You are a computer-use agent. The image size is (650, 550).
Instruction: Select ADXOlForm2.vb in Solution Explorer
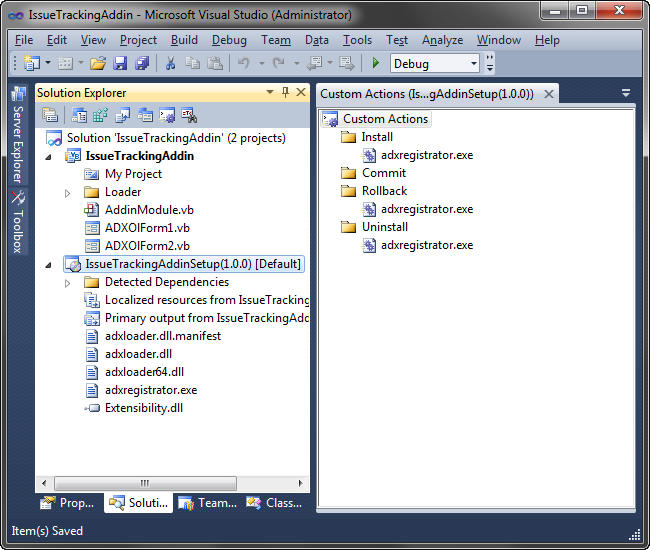tap(148, 246)
